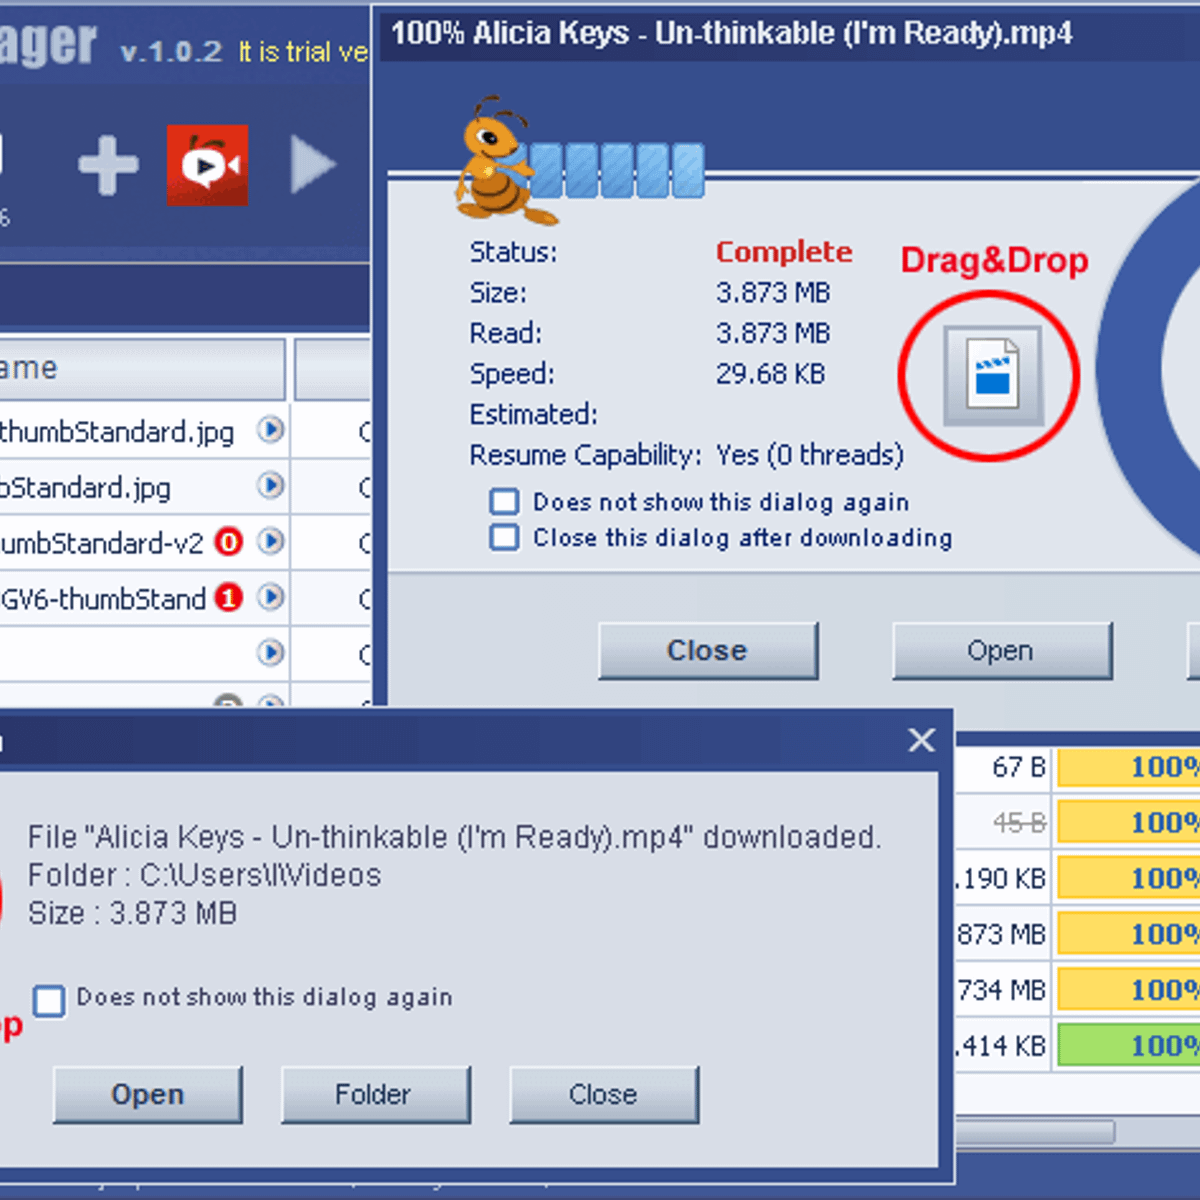Click Open in the file downloaded notification

coord(148,1095)
